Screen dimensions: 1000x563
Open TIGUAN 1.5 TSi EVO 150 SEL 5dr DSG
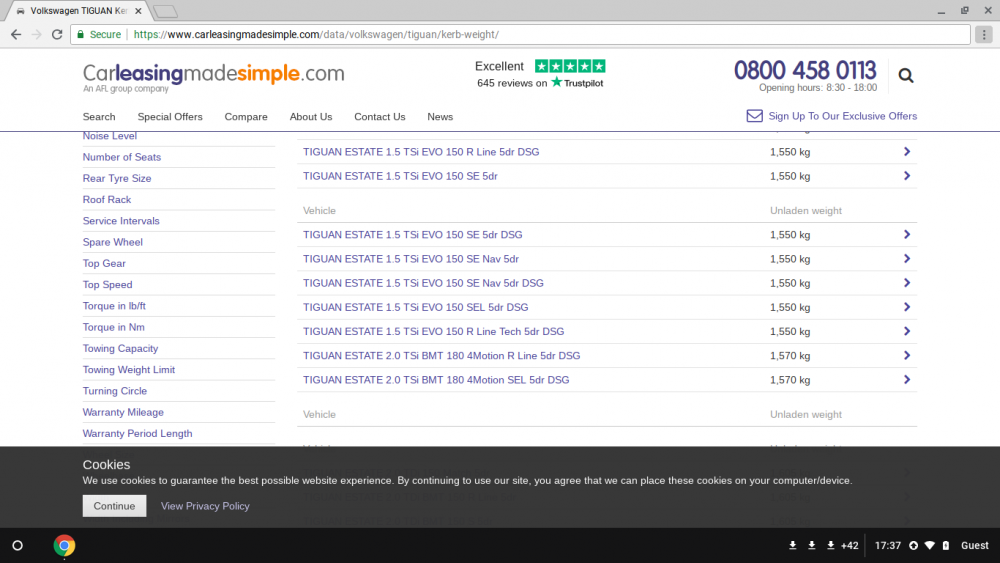(x=415, y=307)
